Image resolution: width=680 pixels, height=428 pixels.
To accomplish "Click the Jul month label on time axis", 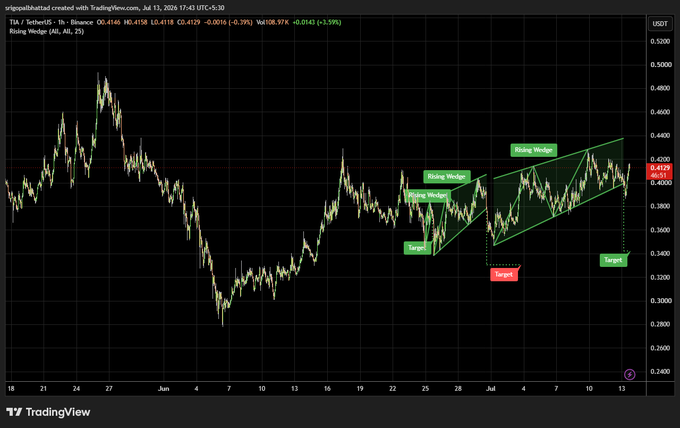I will pos(490,389).
